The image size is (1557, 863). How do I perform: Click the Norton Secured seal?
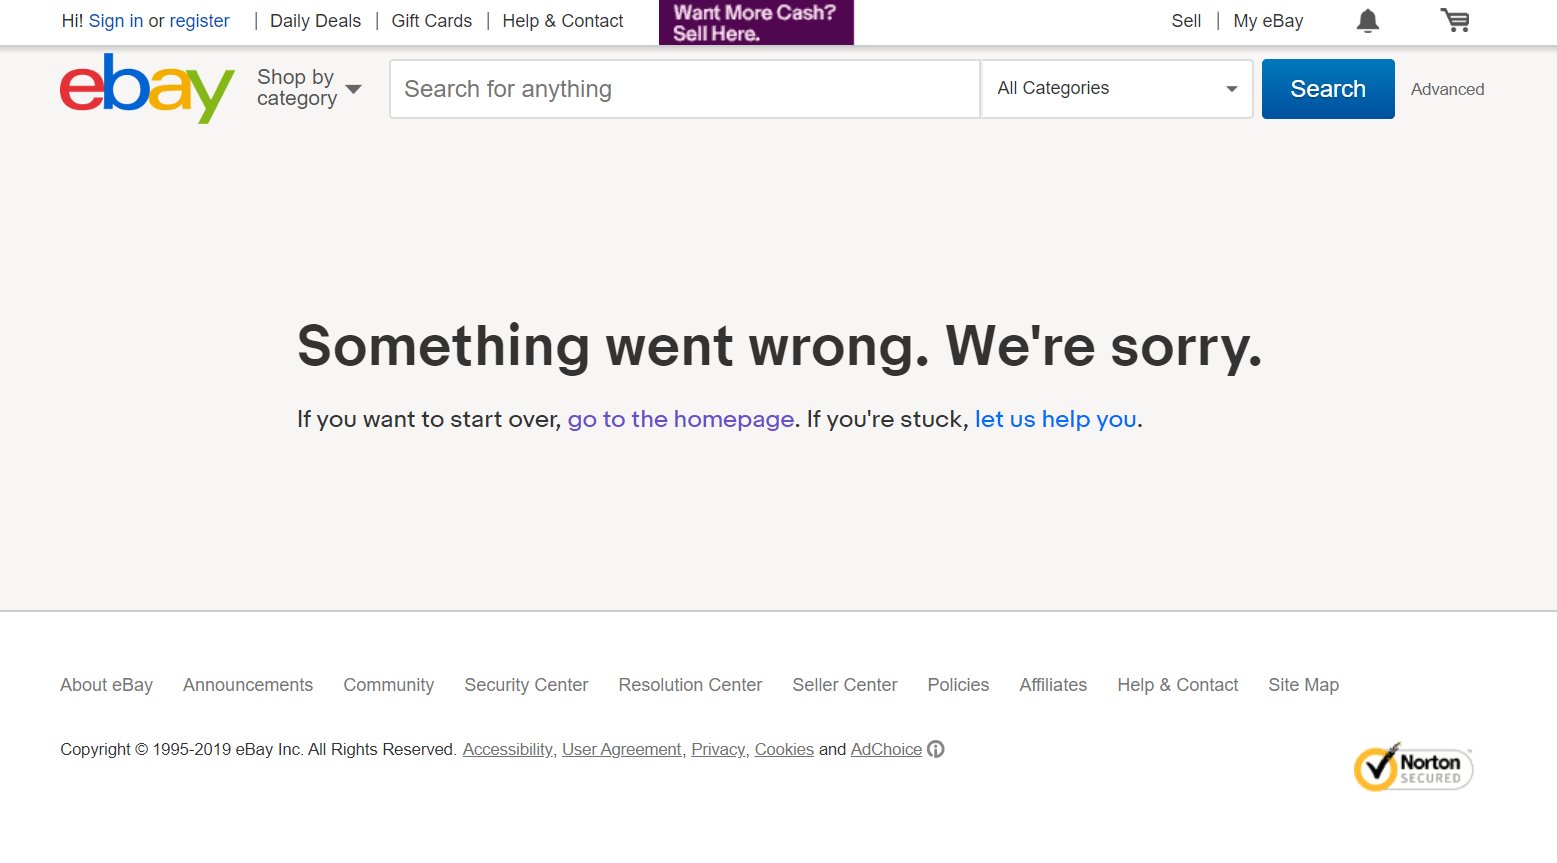[x=1412, y=767]
